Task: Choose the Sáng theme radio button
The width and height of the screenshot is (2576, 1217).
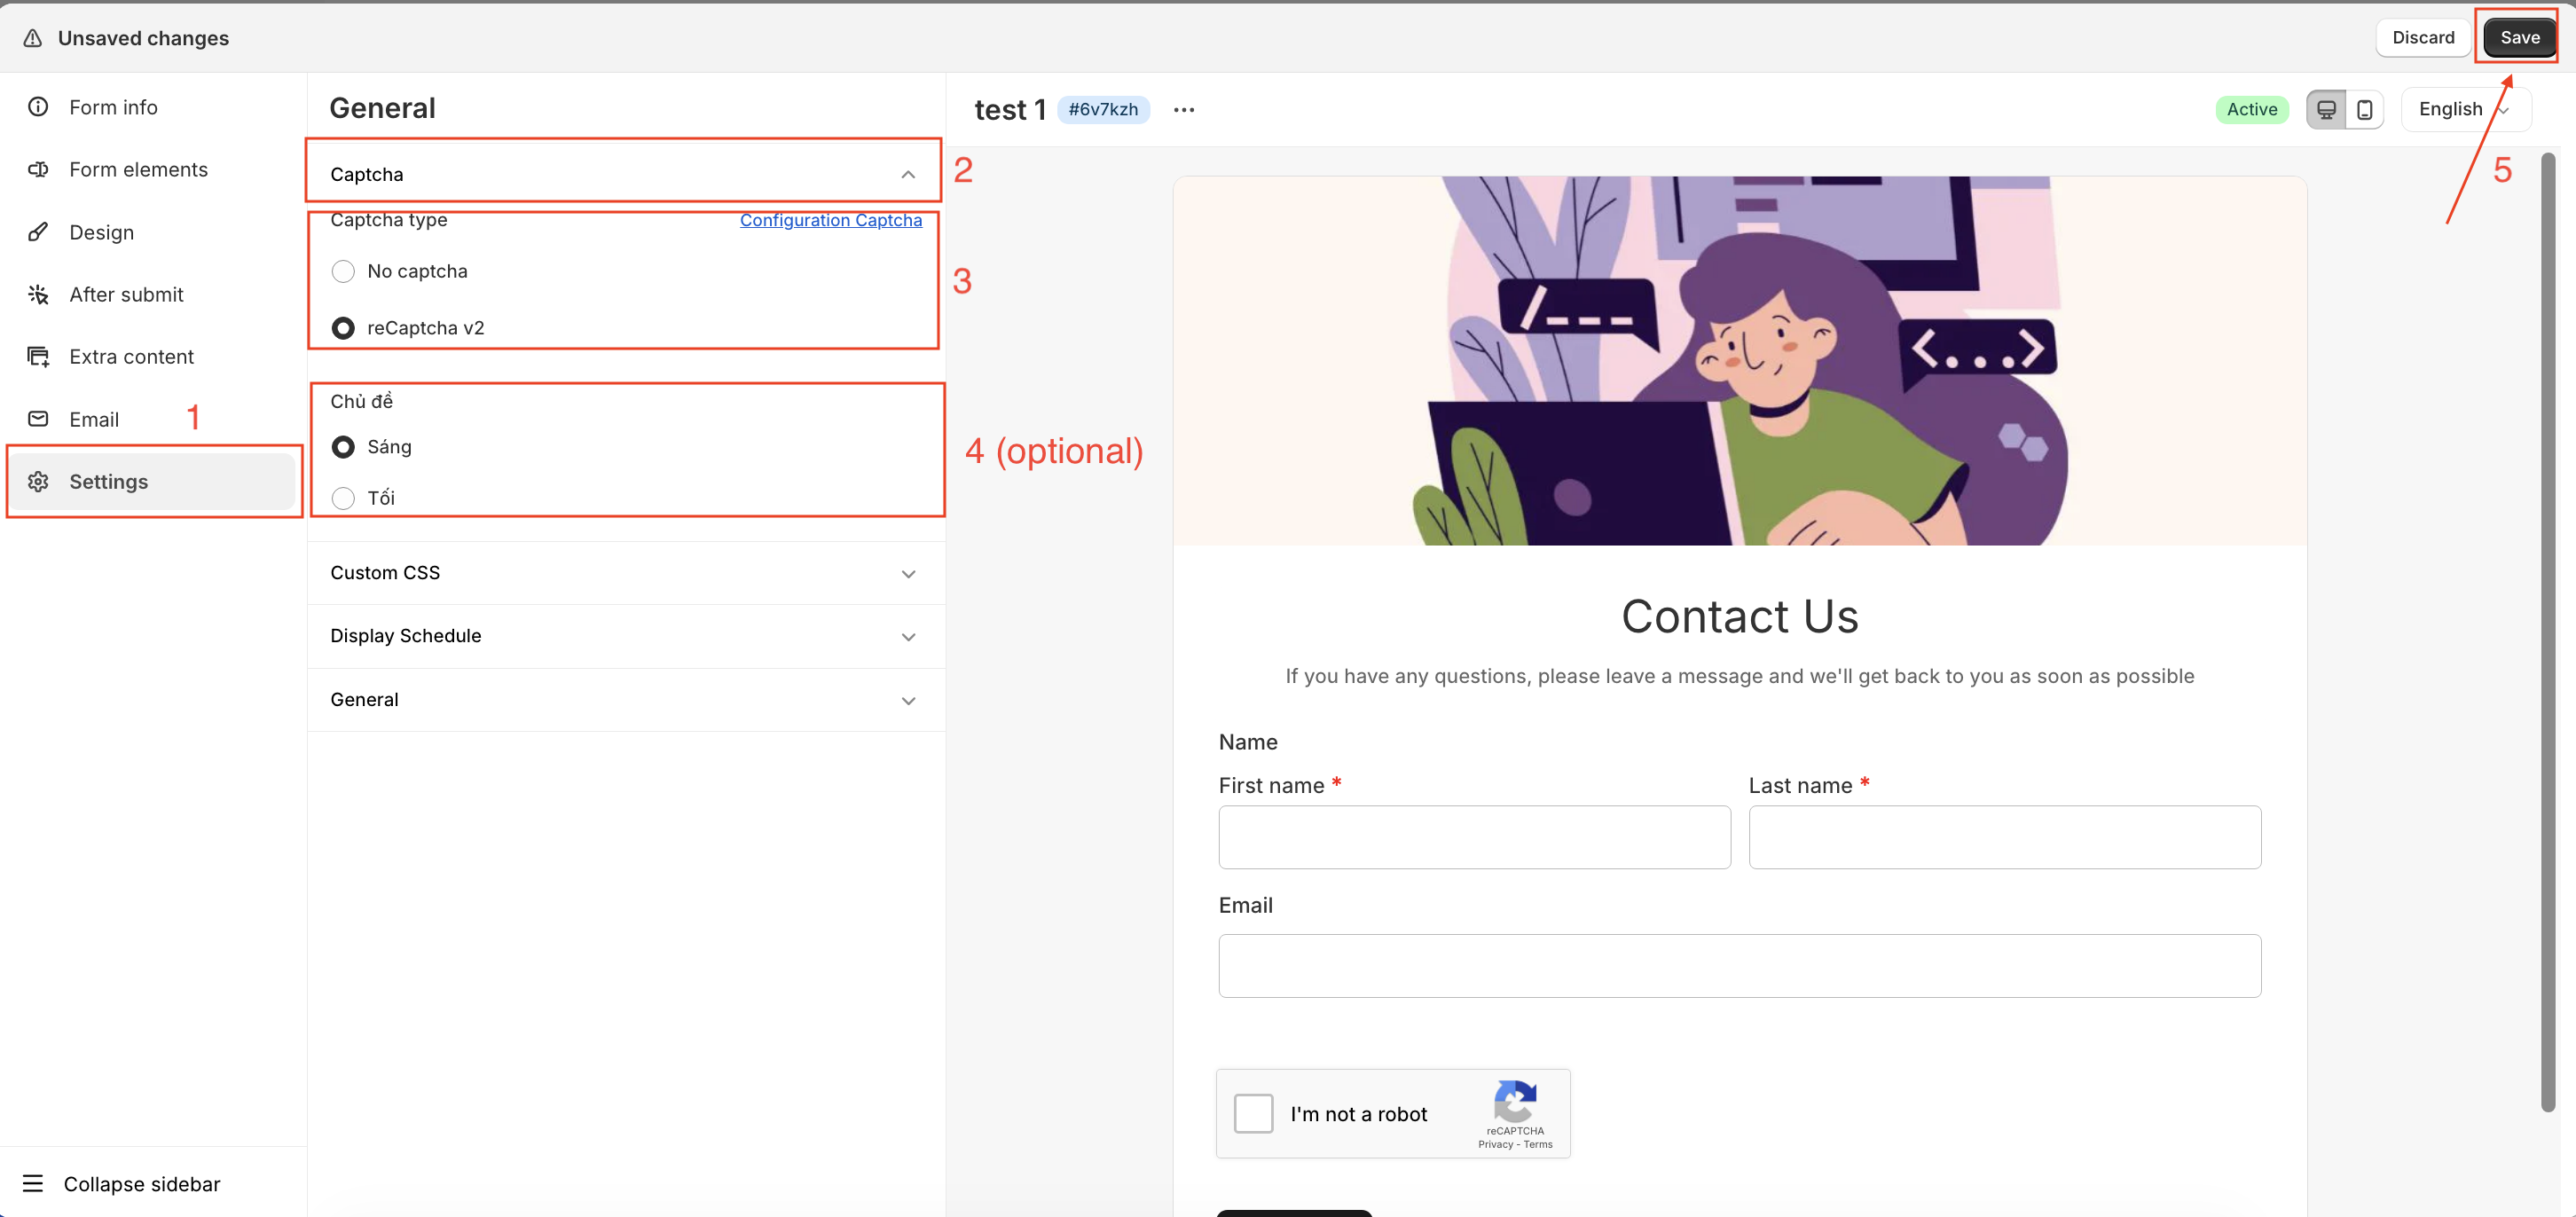Action: pyautogui.click(x=343, y=447)
